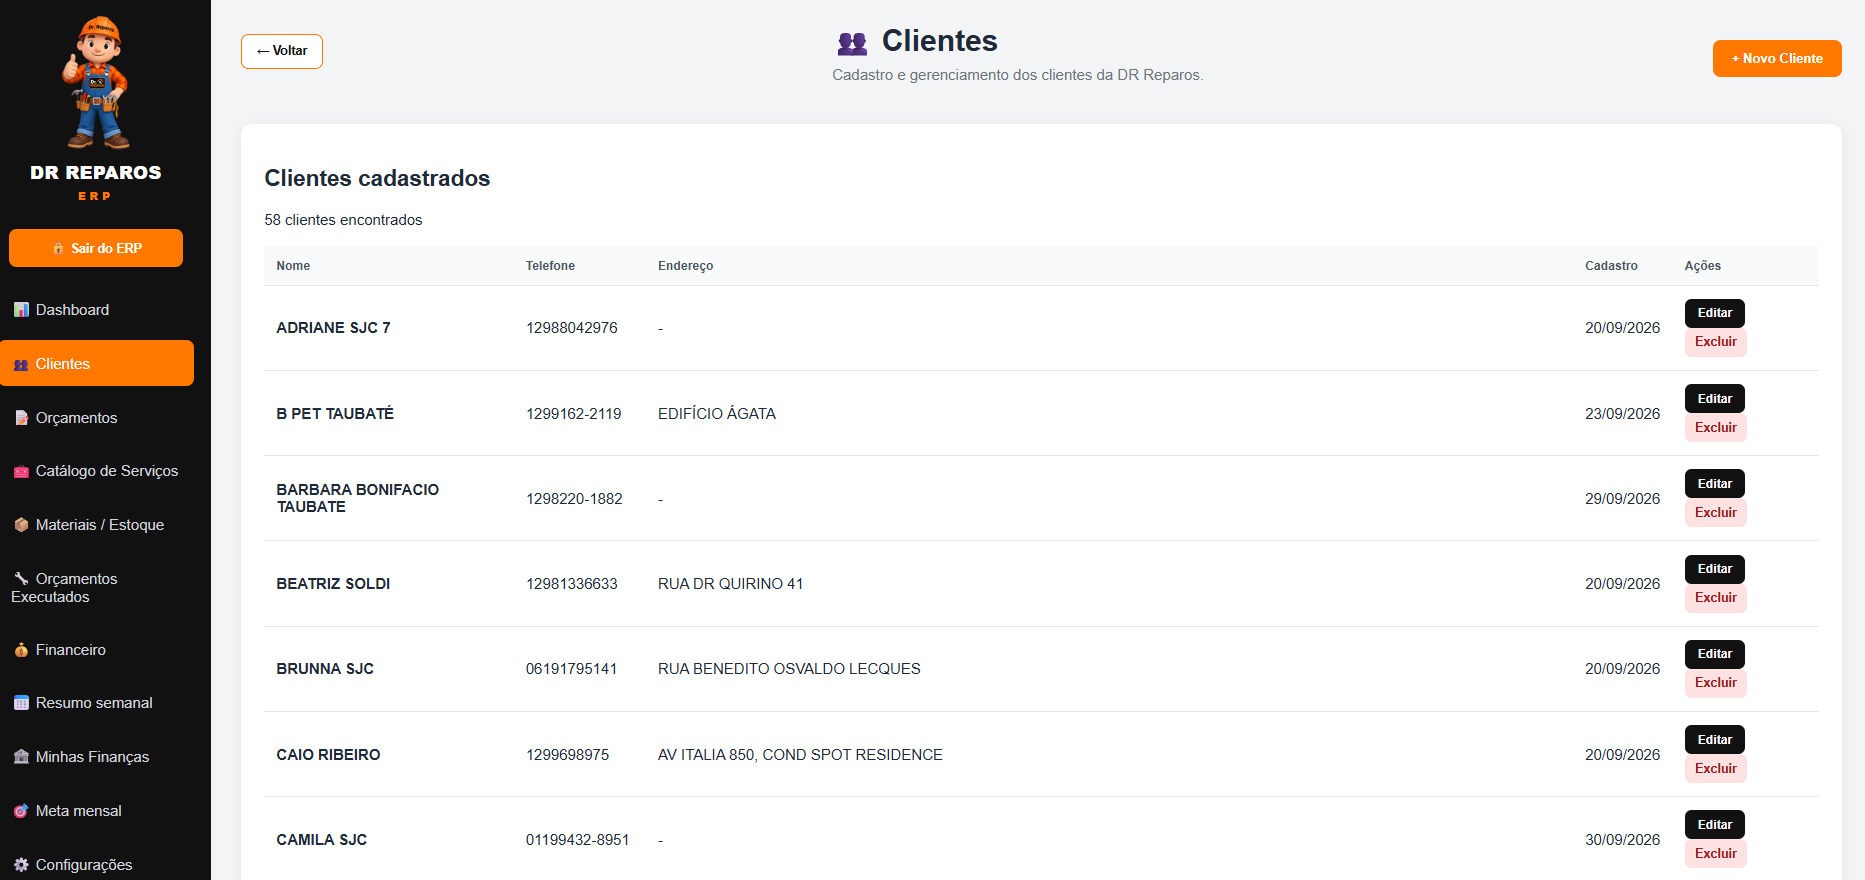Click the Meta mensal target icon
Viewport: 1865px width, 880px height.
[21, 811]
